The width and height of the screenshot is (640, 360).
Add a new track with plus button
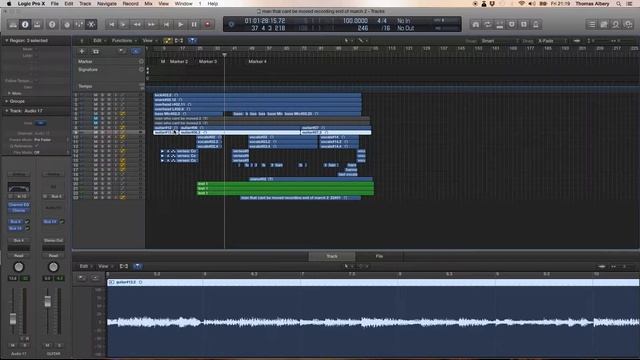coord(82,51)
